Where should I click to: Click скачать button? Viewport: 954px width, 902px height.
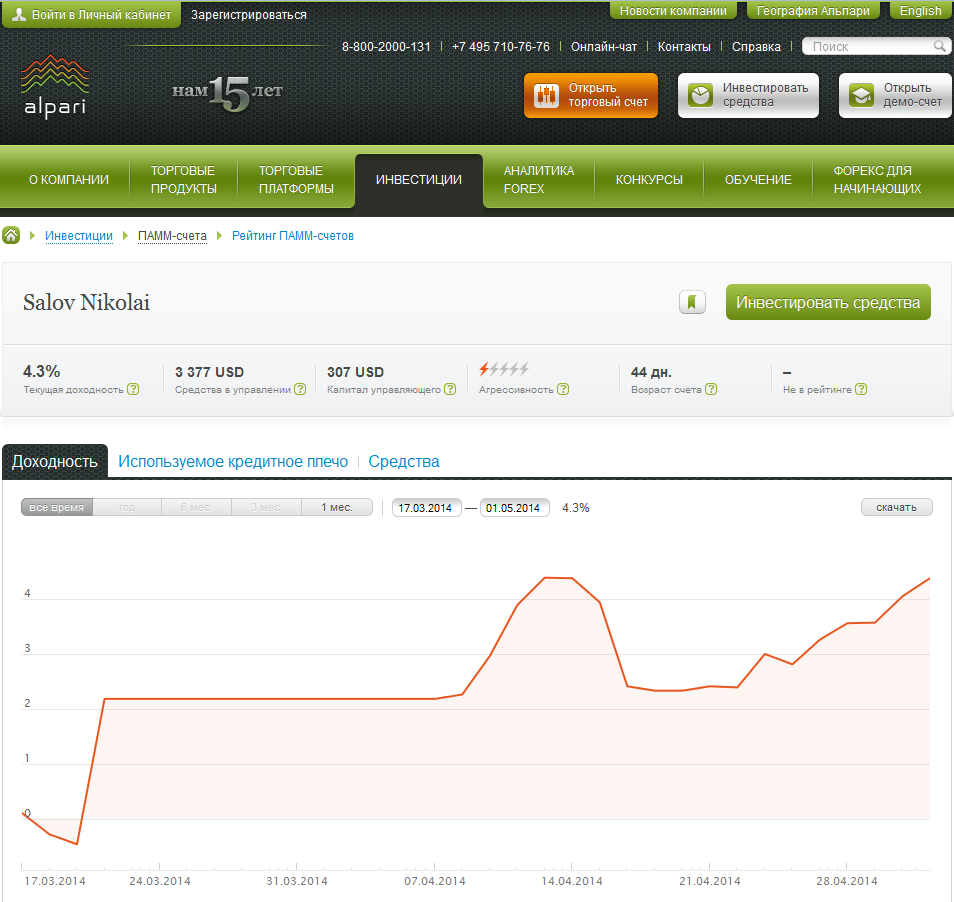[896, 507]
